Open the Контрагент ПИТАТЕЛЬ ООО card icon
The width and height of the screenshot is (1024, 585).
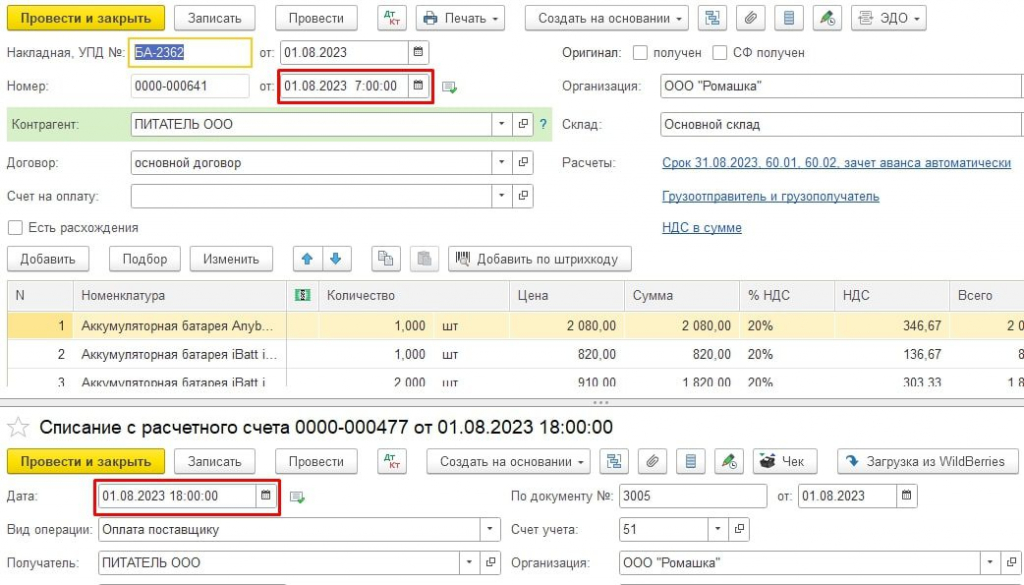pos(523,124)
